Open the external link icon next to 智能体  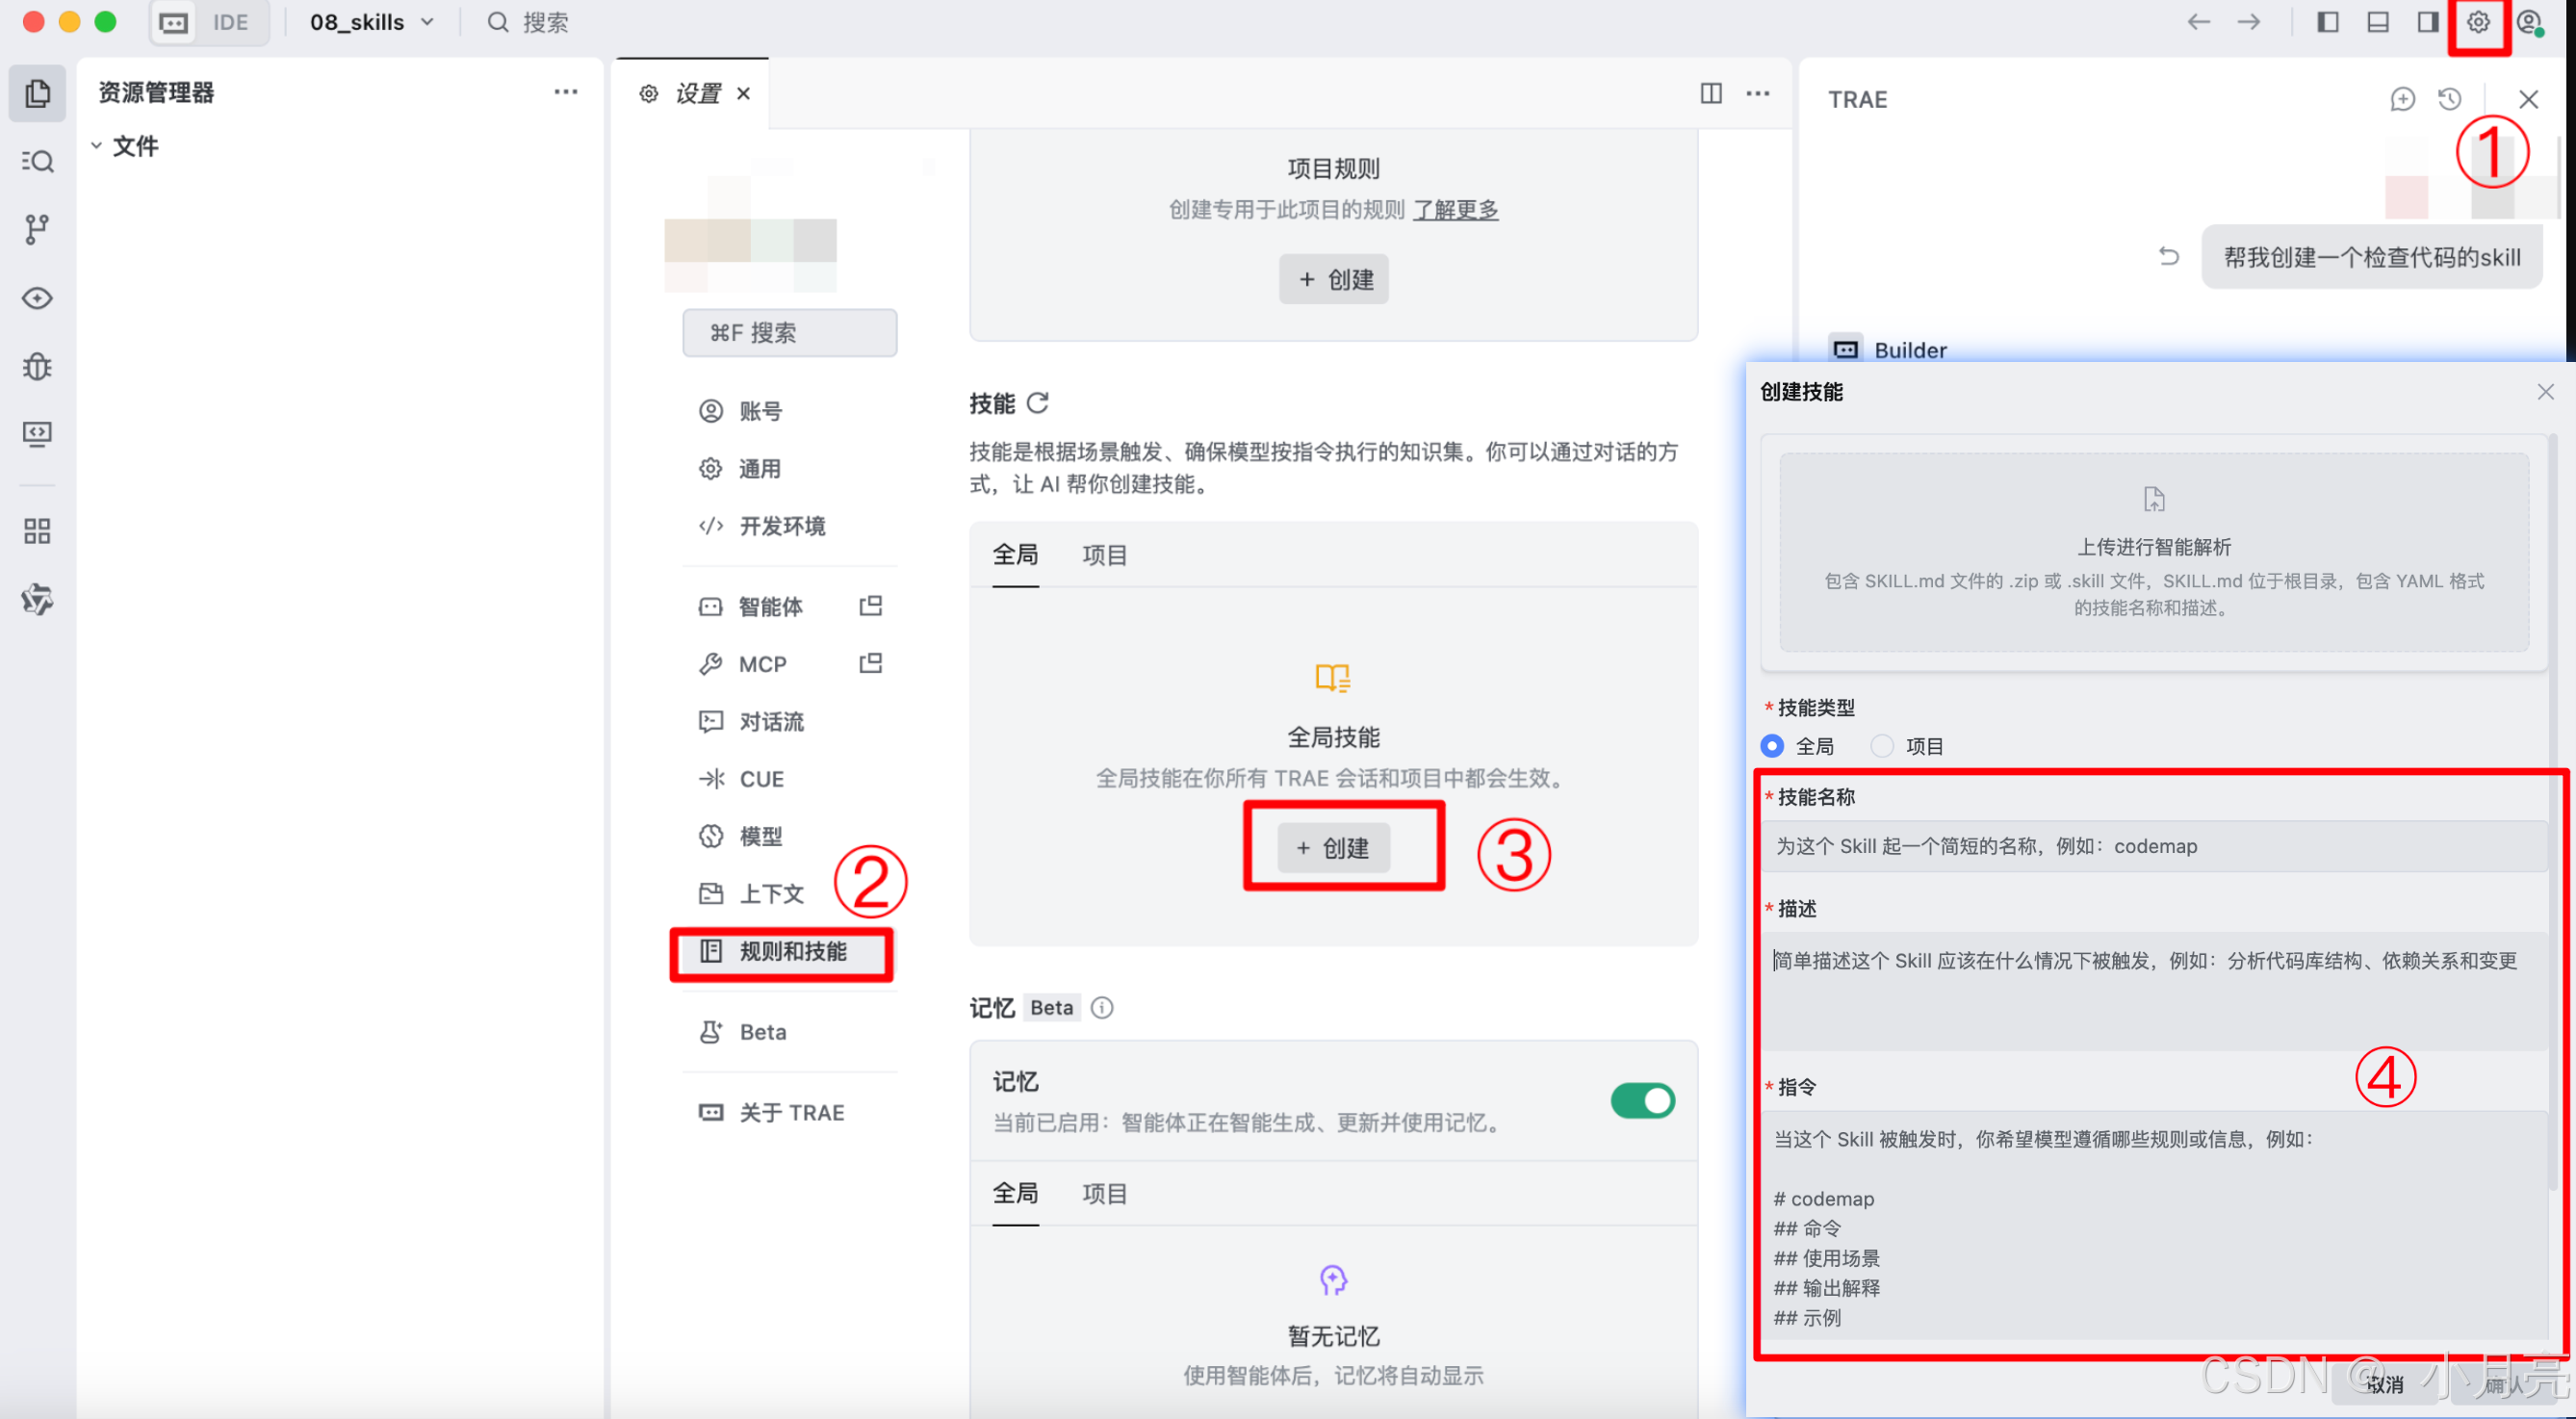(x=871, y=606)
